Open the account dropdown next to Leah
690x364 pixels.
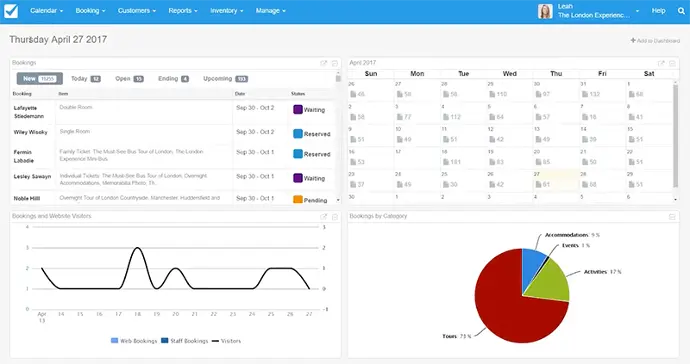(637, 11)
